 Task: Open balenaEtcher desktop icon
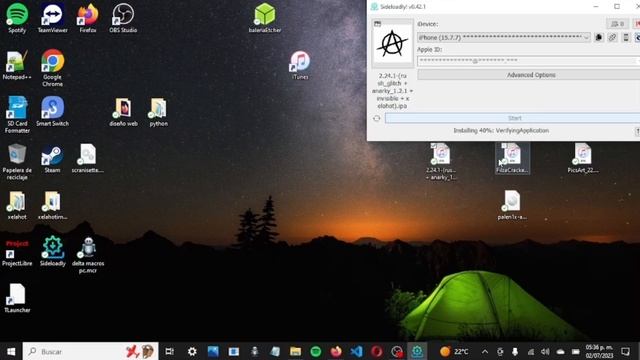[264, 18]
